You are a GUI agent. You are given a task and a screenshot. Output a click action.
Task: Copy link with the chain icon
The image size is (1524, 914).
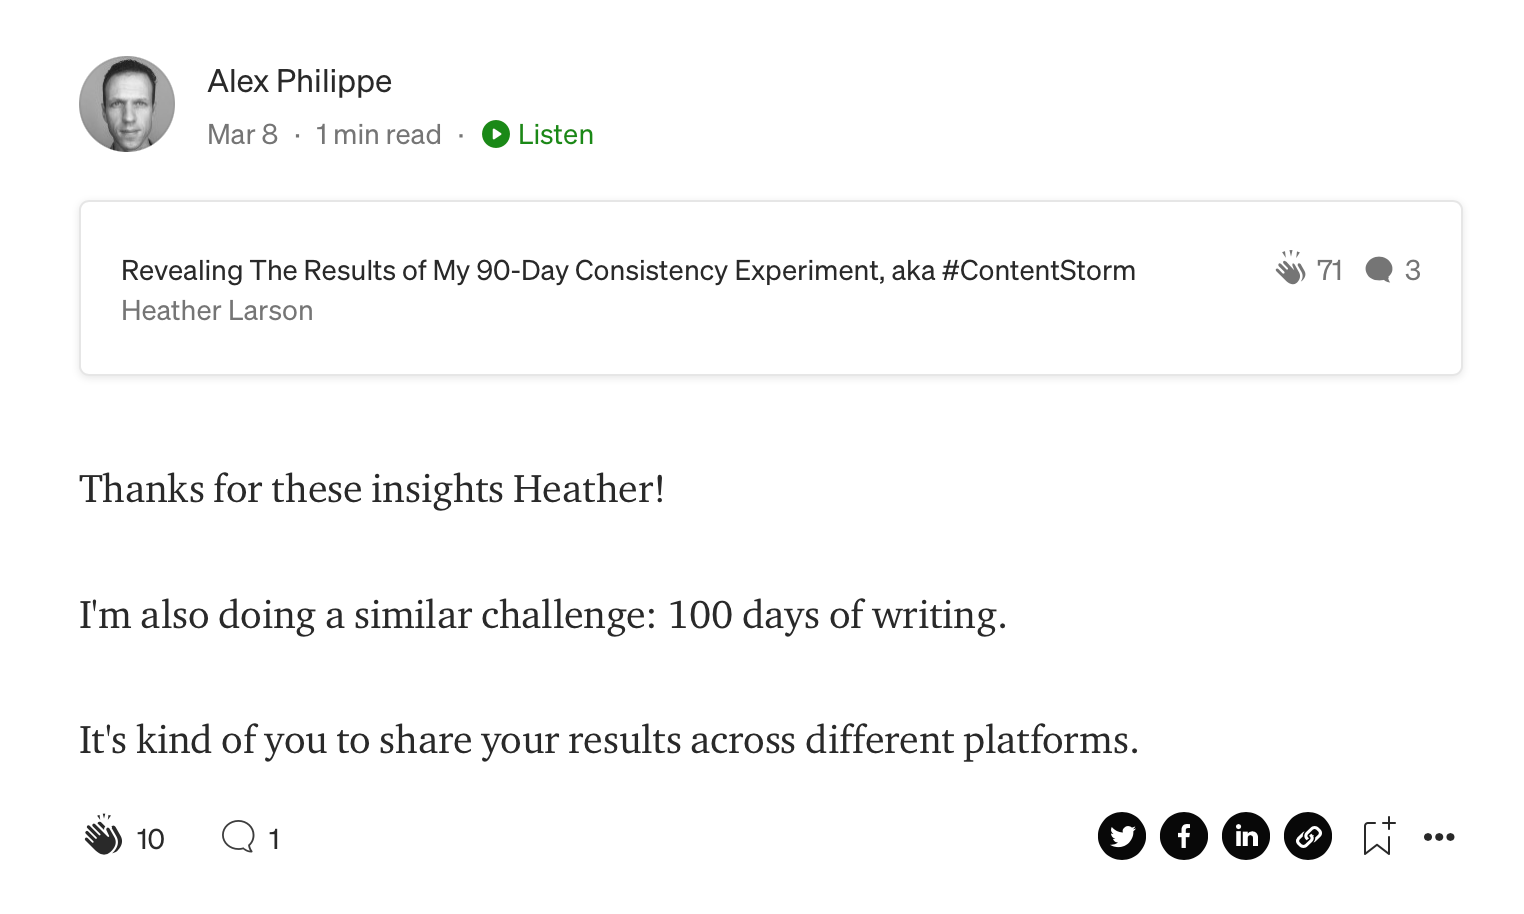pos(1308,836)
